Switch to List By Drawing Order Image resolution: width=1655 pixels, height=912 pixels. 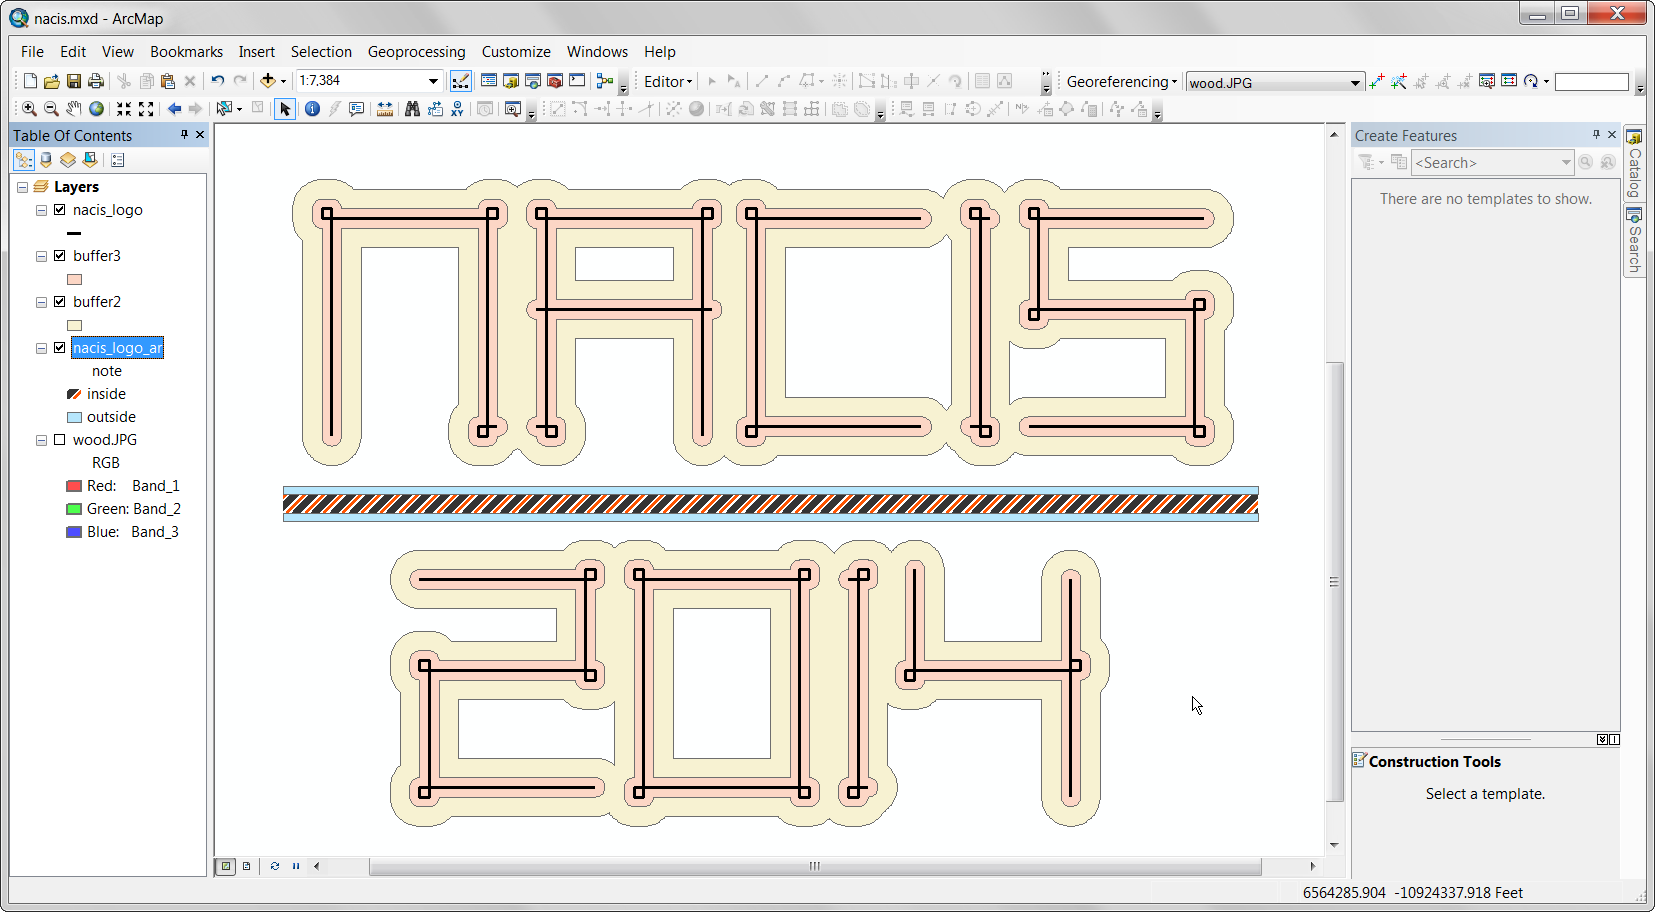click(24, 160)
